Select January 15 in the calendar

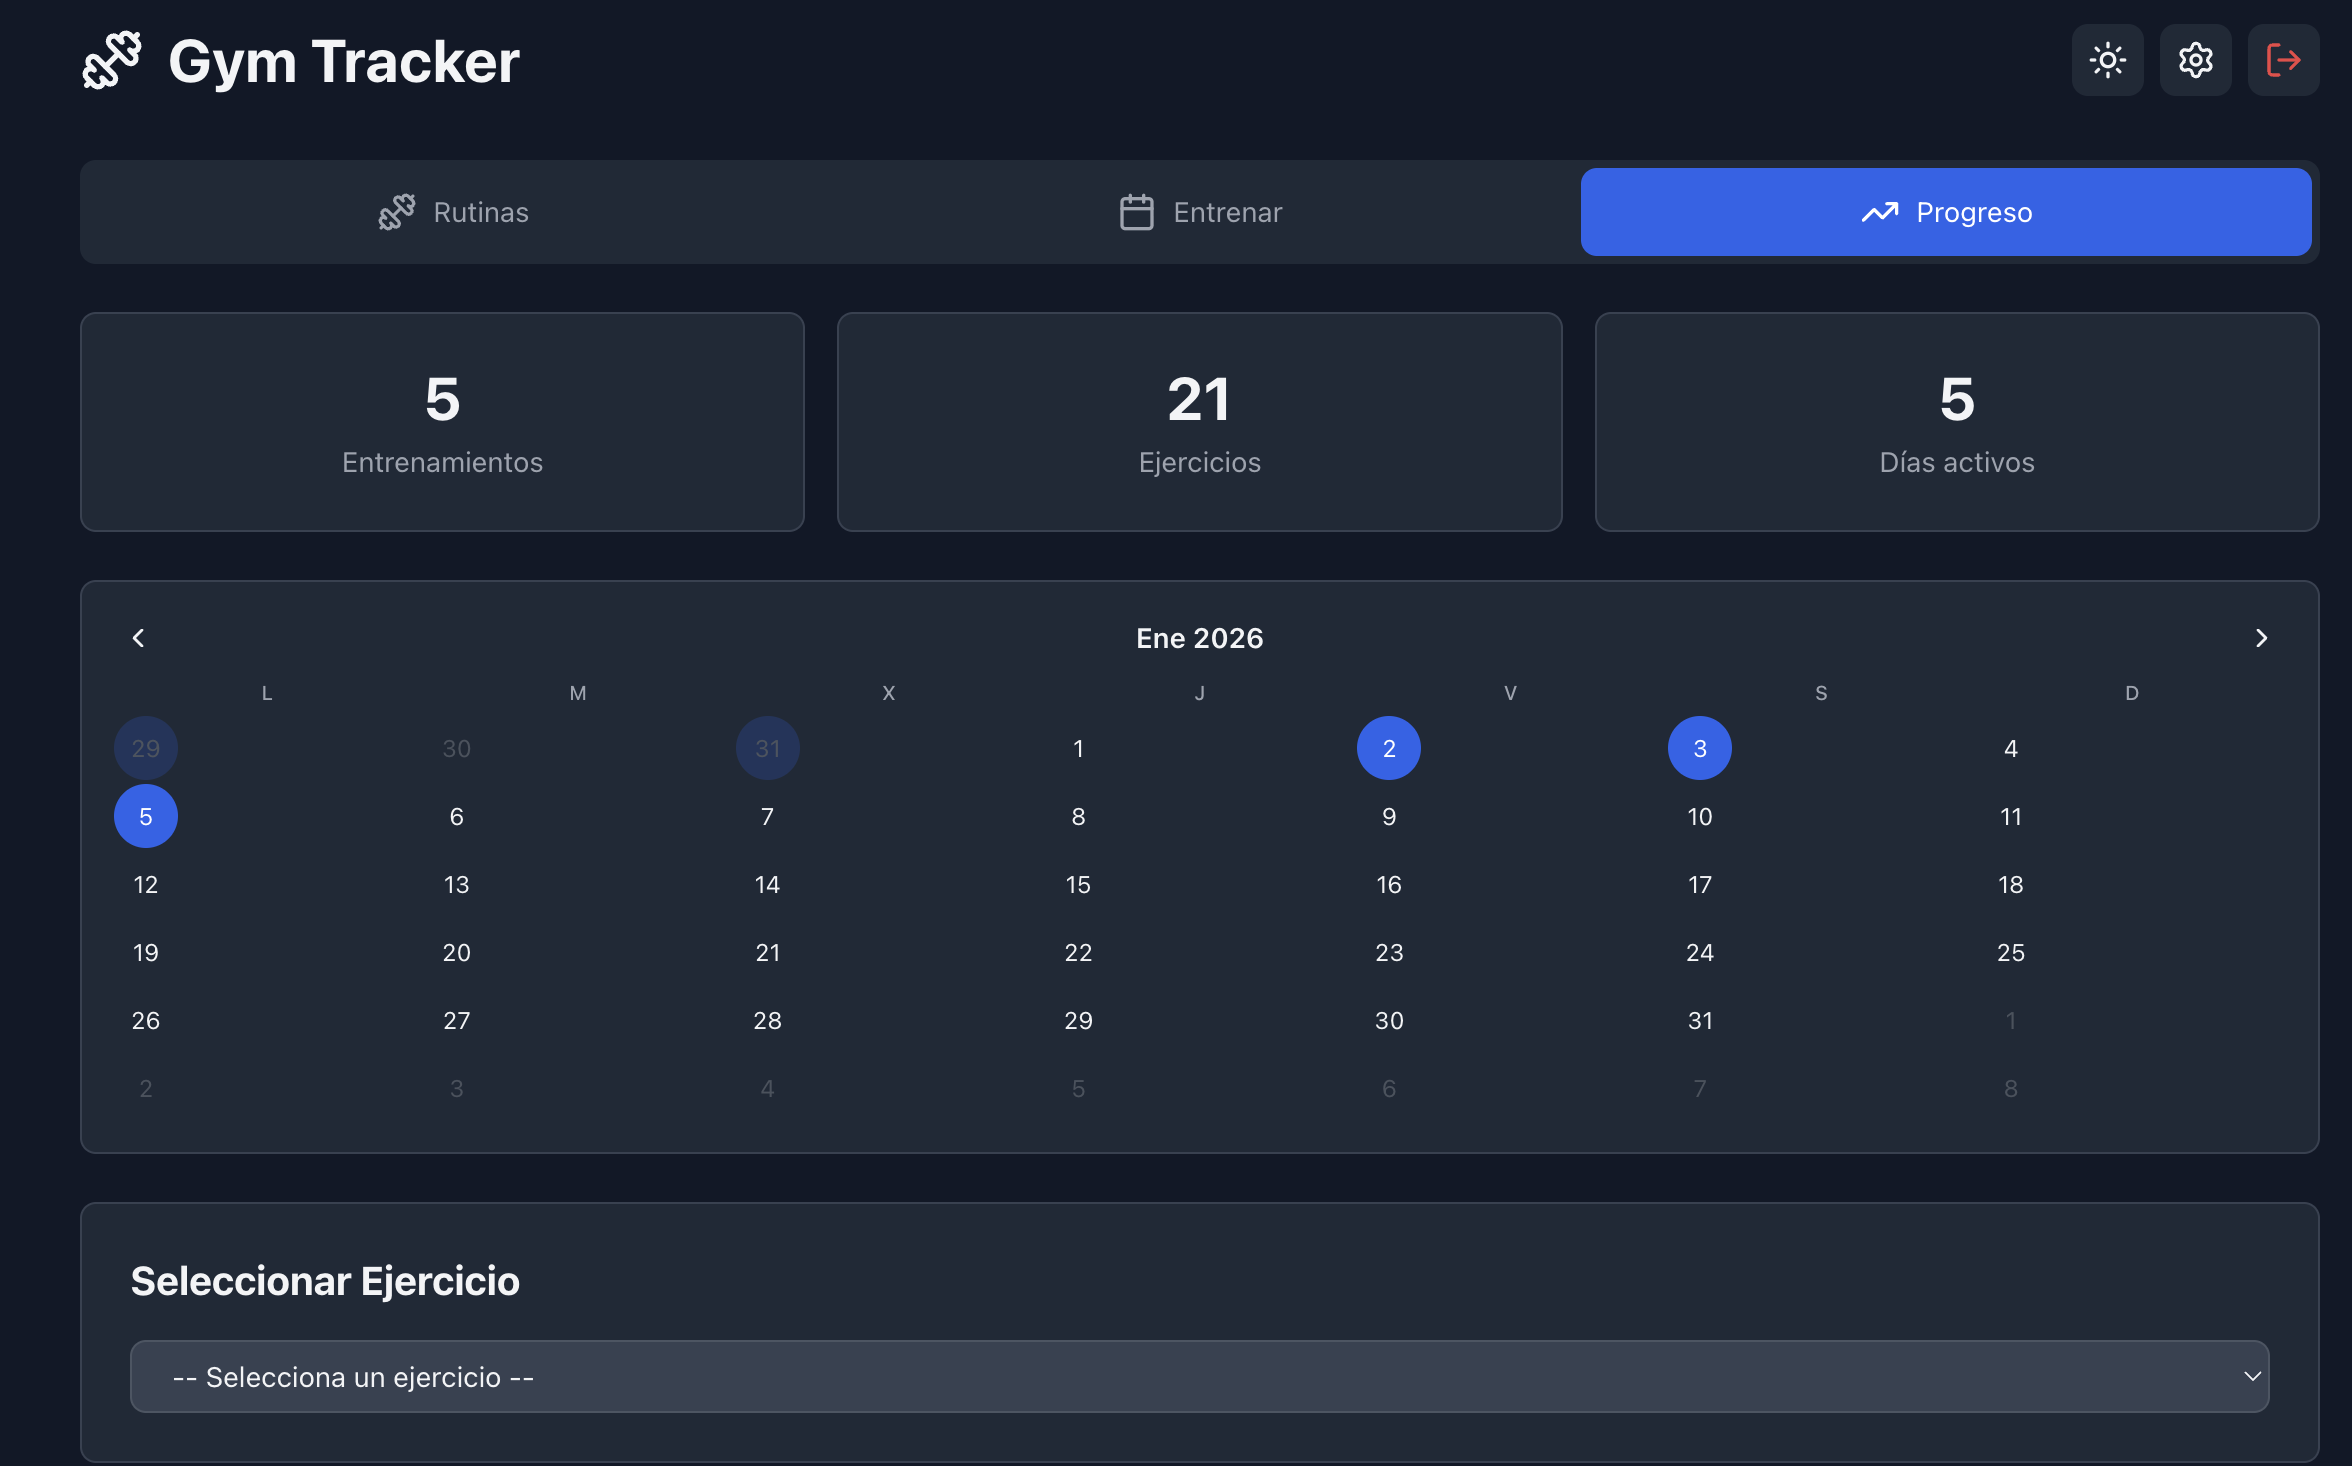[1078, 884]
